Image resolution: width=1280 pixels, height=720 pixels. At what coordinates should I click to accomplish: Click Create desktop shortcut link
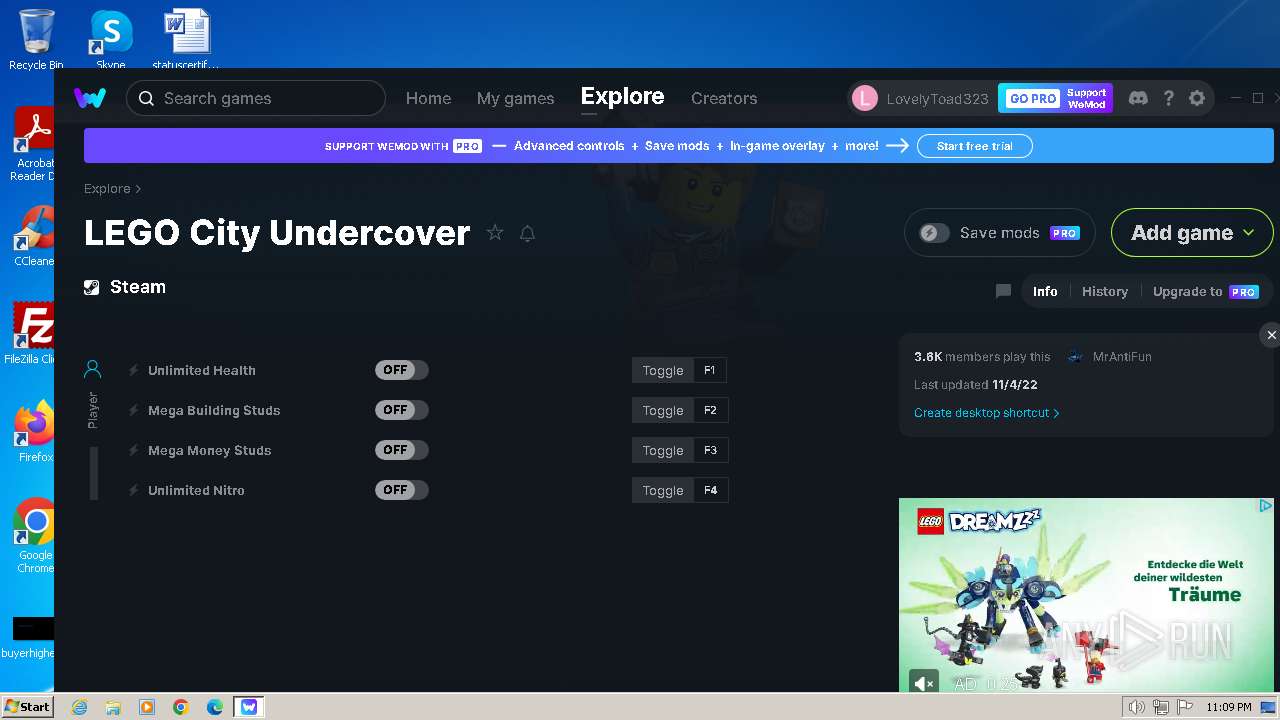(986, 412)
